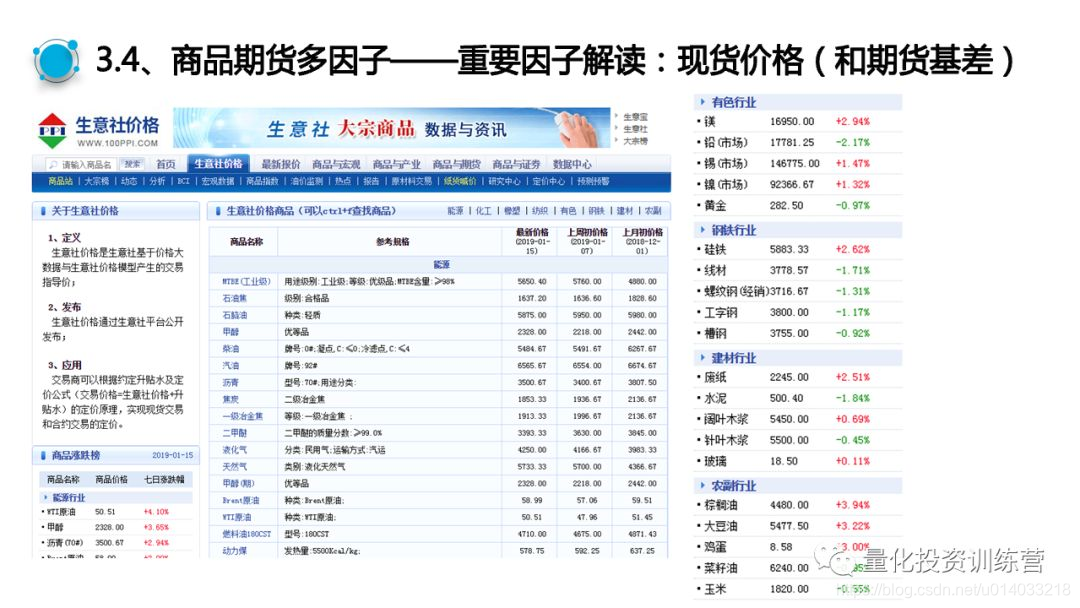Screen dimensions: 1080x608
Task: Expand the 钢铁行业 section arrow
Action: point(702,230)
